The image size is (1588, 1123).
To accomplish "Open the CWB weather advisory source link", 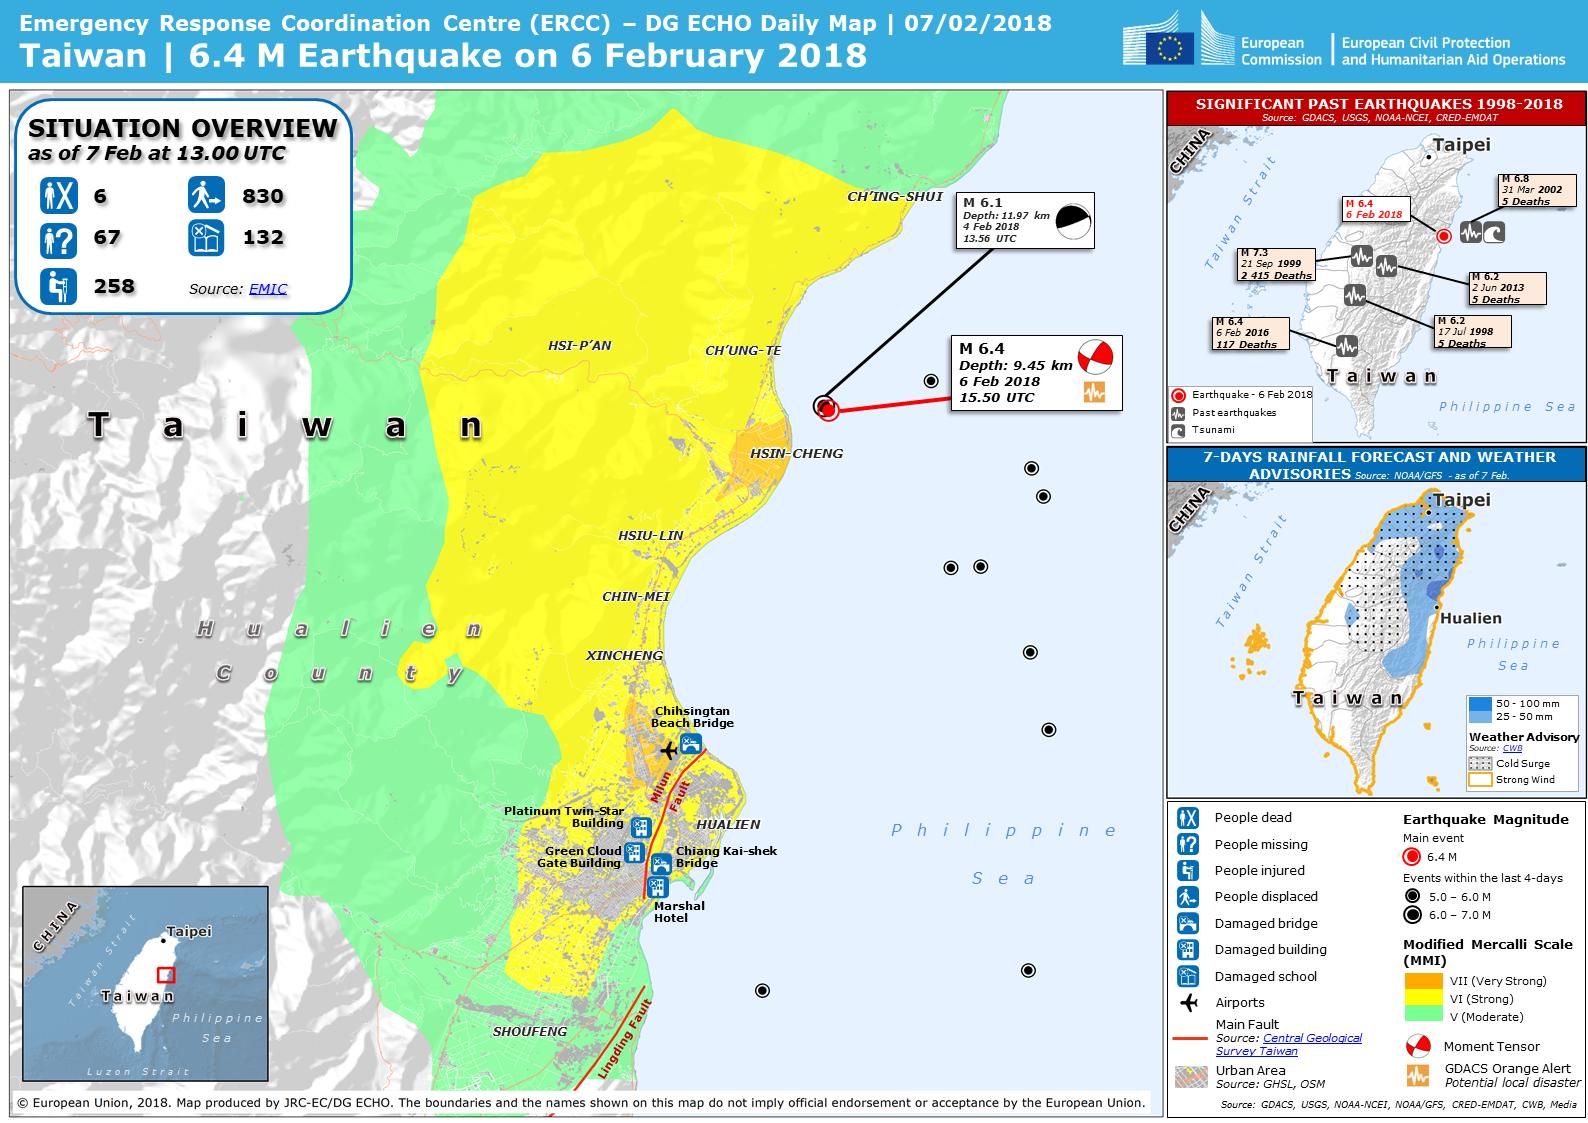I will coord(1512,748).
